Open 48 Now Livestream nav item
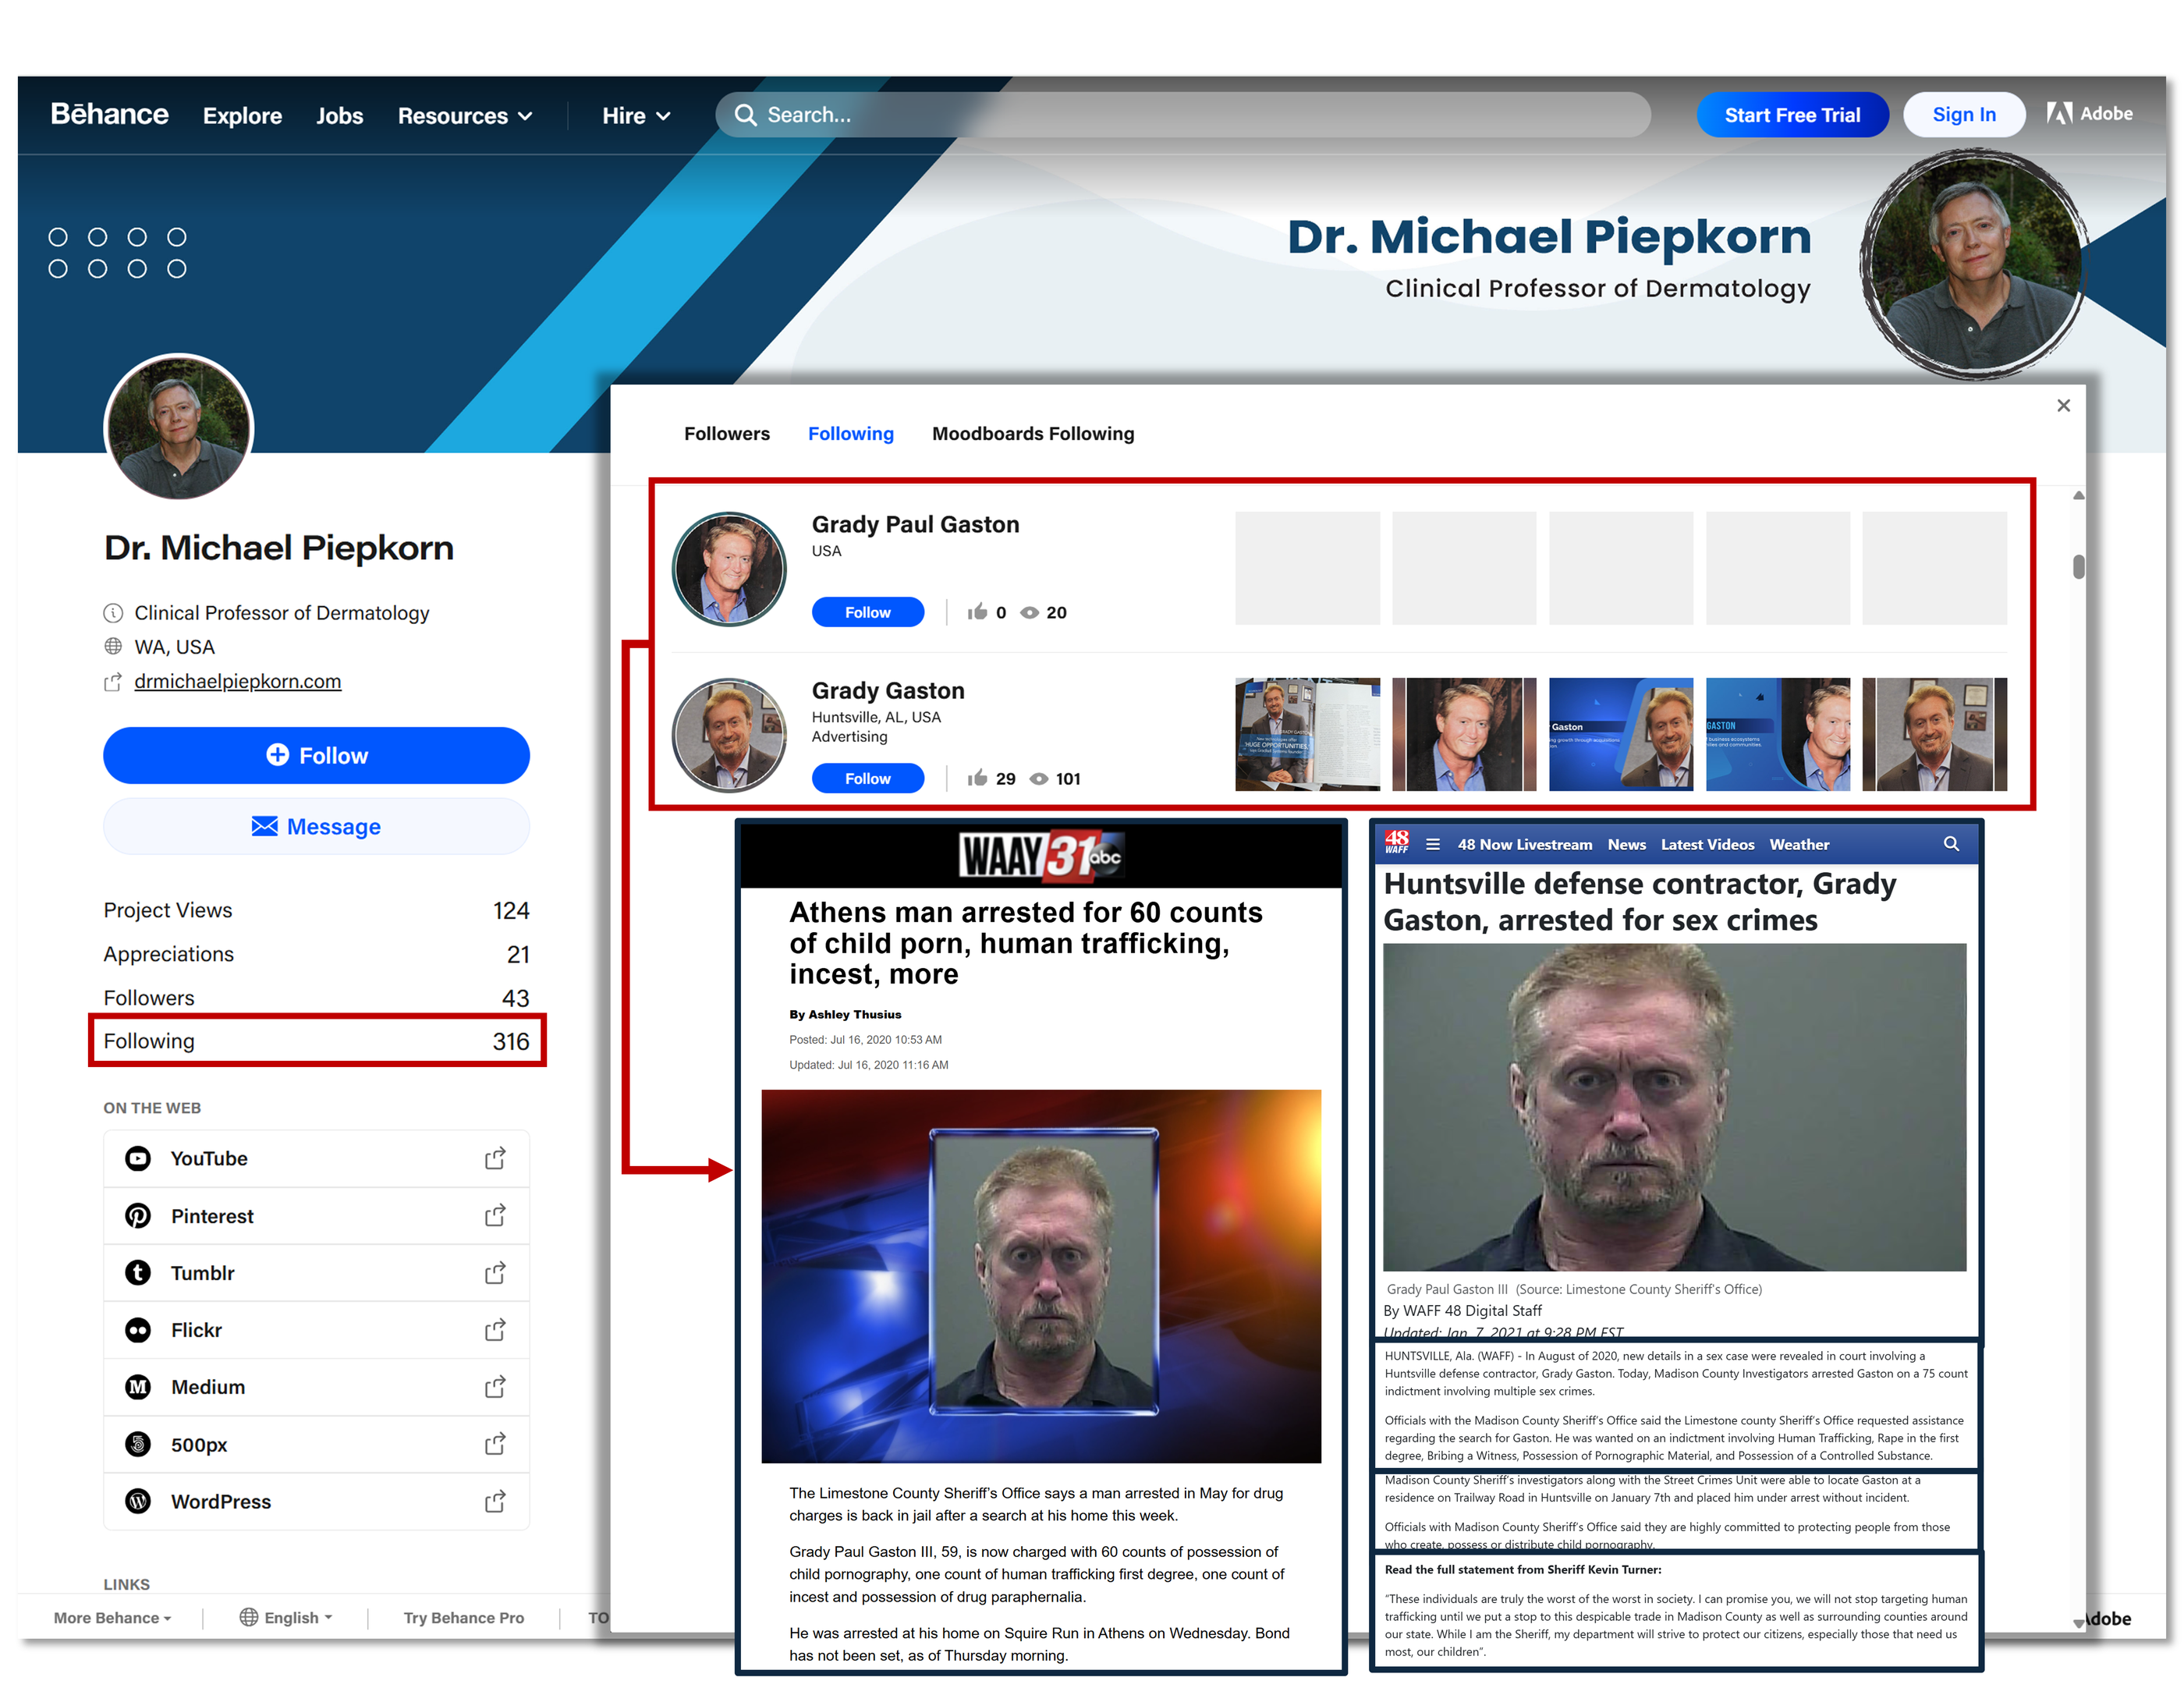The image size is (2184, 1688). (x=1524, y=844)
